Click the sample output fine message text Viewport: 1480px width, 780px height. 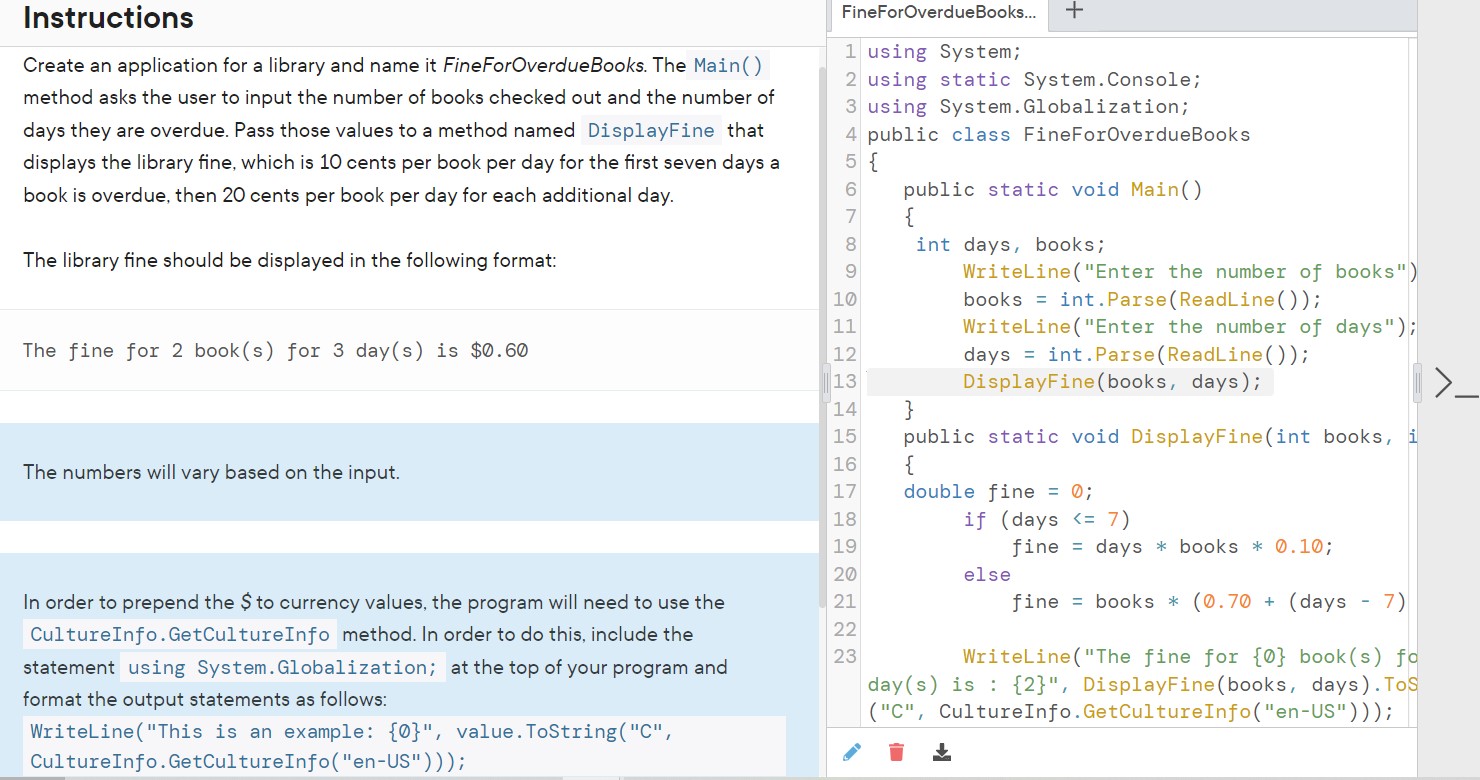276,350
